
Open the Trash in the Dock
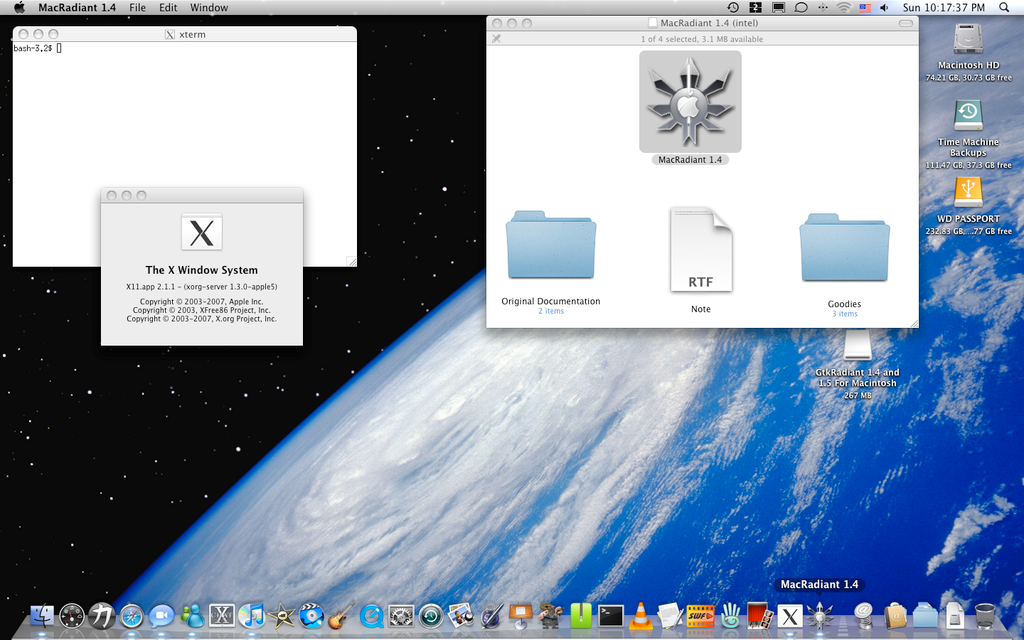[x=985, y=616]
